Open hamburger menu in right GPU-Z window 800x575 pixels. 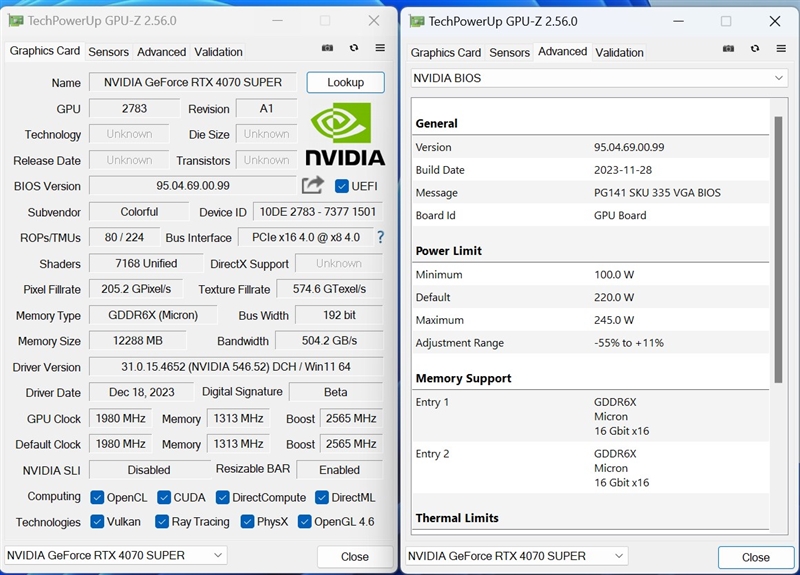pyautogui.click(x=781, y=48)
